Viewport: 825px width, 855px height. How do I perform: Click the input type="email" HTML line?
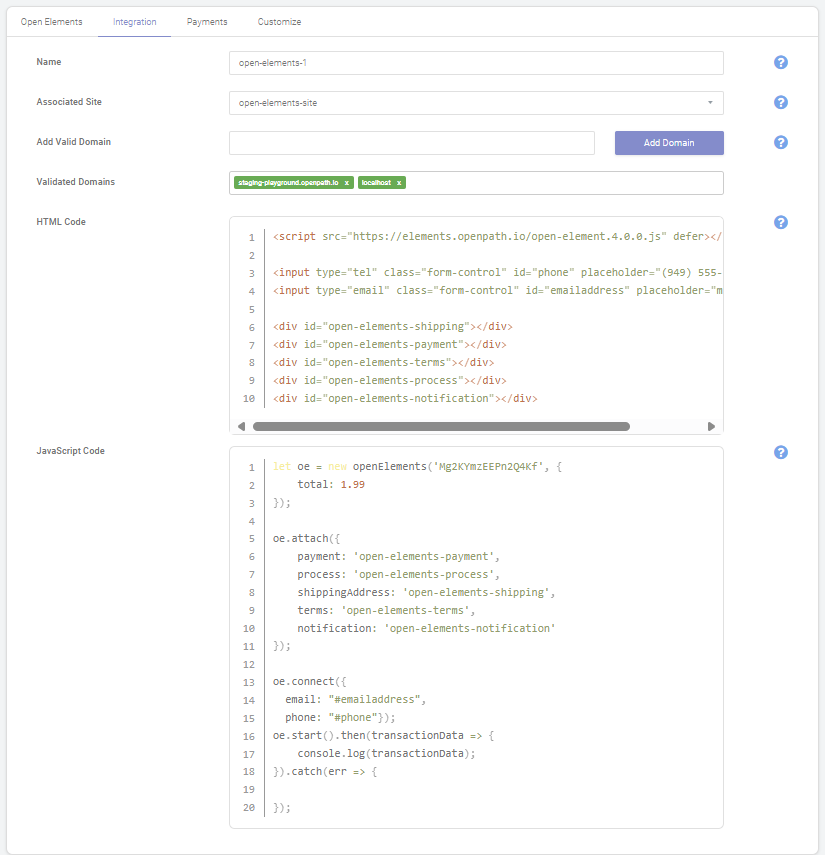click(497, 291)
